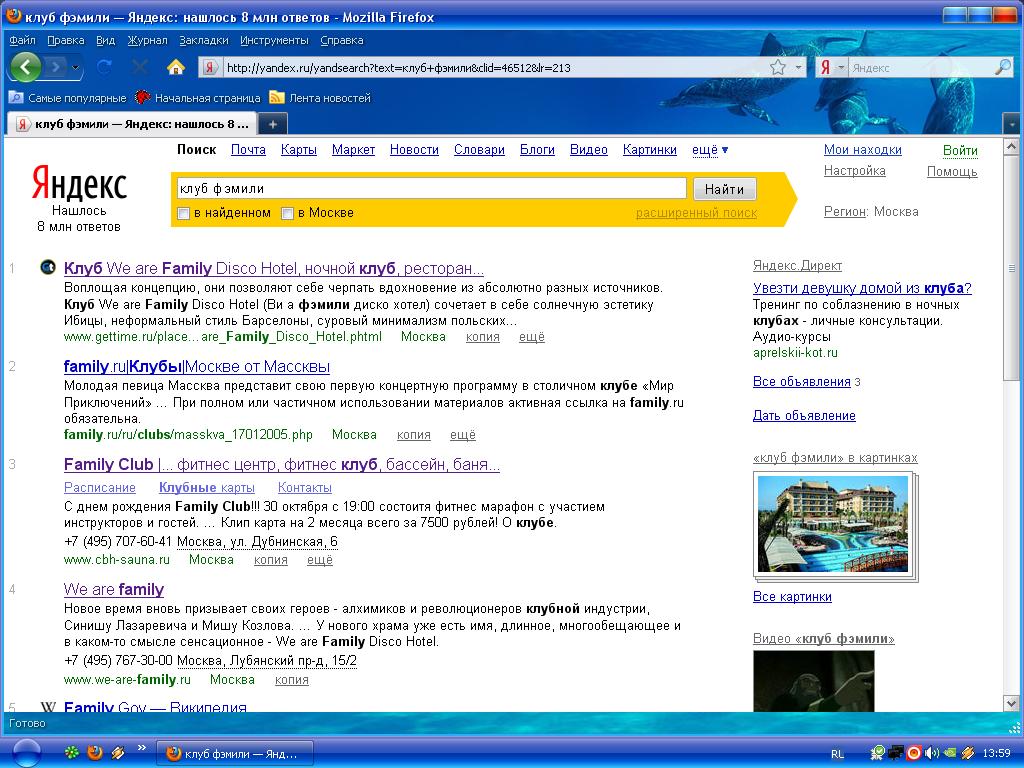
Task: Click the Home icon in navigation toolbar
Action: tap(176, 67)
